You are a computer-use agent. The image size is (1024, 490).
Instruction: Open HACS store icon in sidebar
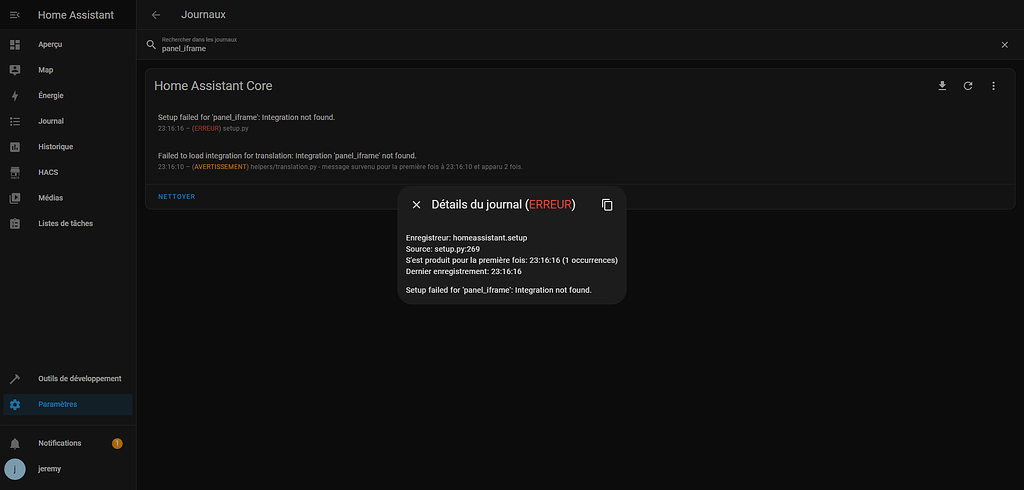coord(15,172)
